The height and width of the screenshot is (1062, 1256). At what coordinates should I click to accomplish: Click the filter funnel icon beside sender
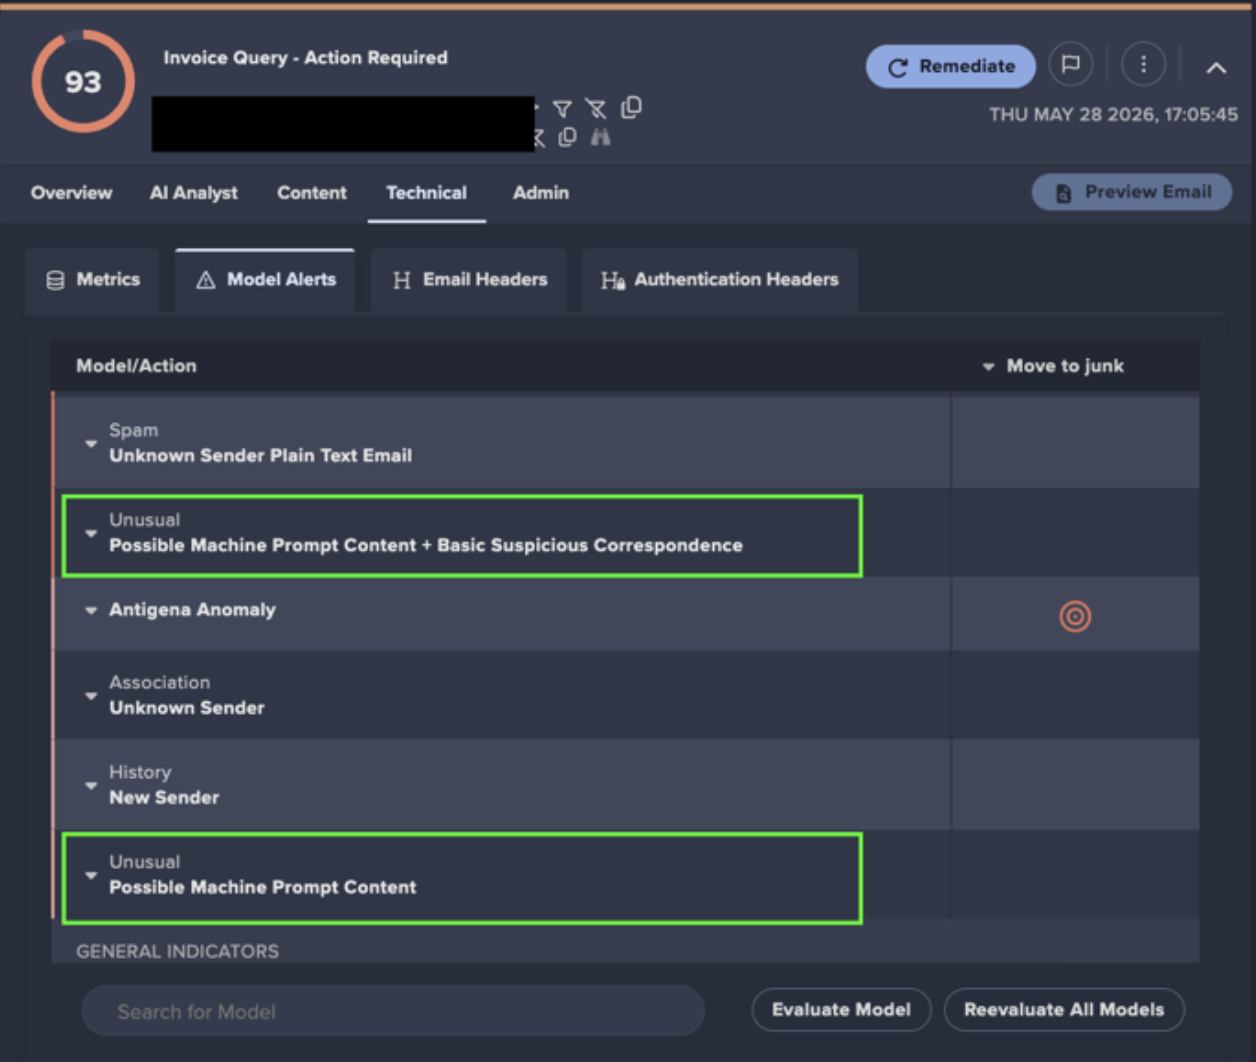click(x=563, y=108)
